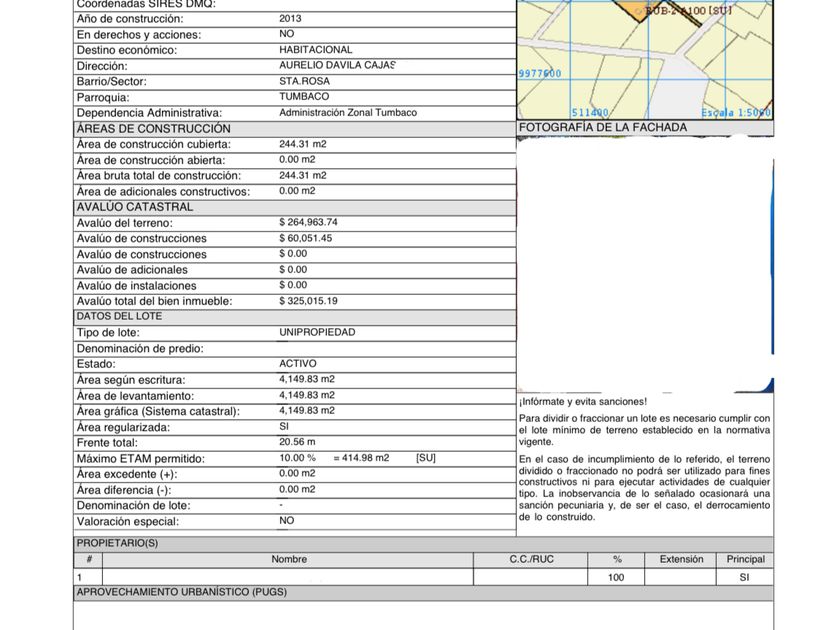The width and height of the screenshot is (840, 630).
Task: Click the Área de levantamiento label
Action: [135, 396]
